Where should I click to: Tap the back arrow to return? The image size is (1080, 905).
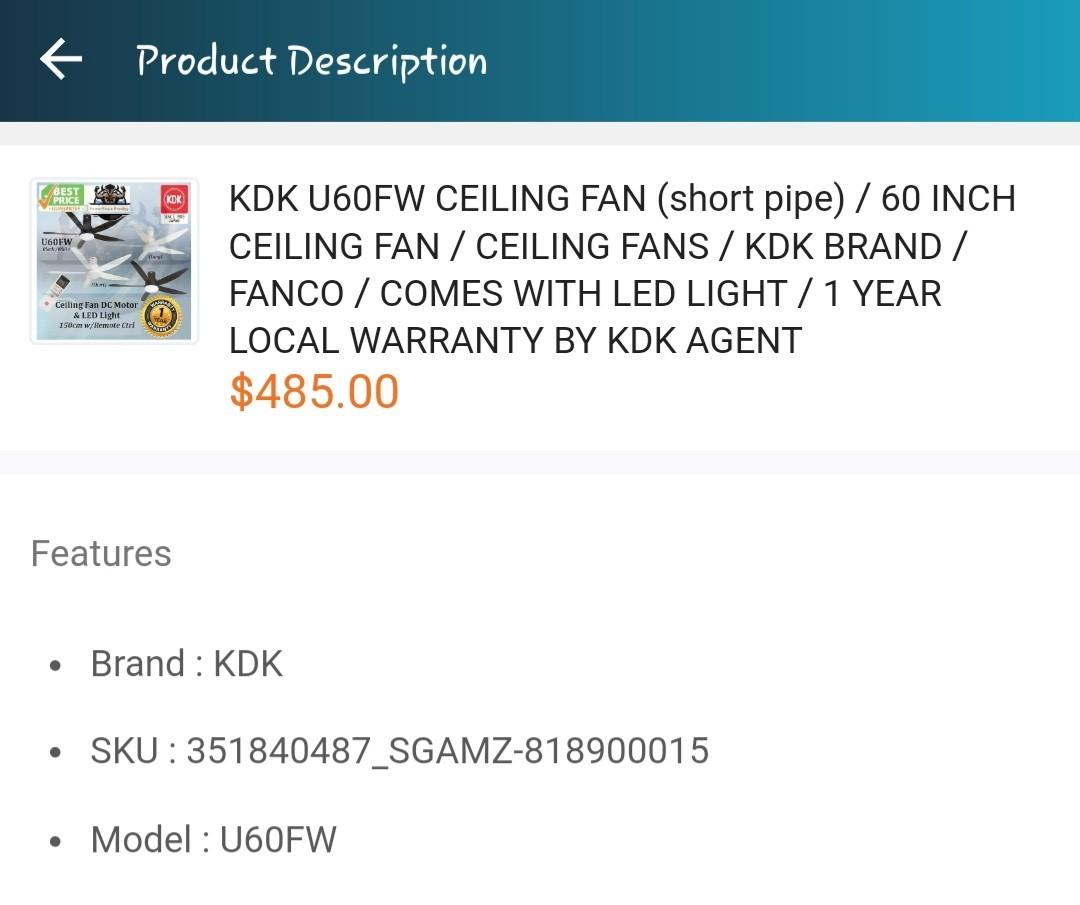point(60,58)
